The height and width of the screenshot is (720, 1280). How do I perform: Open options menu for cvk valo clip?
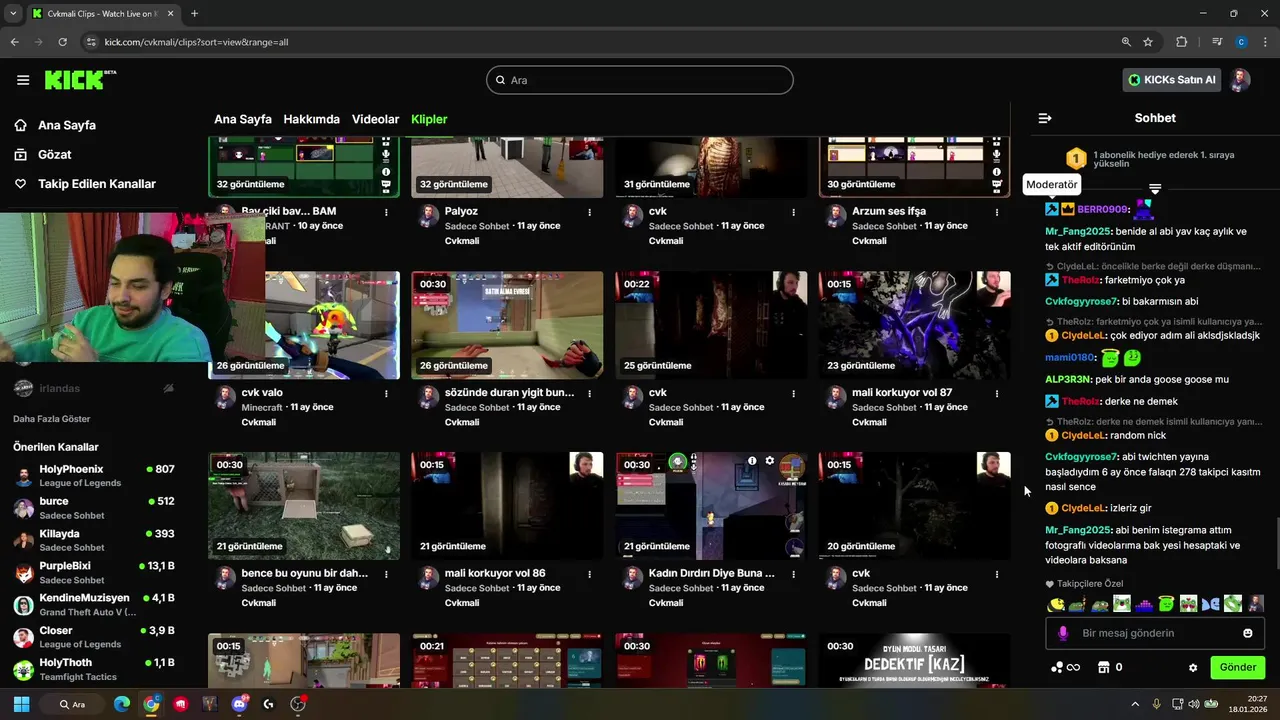tap(386, 393)
